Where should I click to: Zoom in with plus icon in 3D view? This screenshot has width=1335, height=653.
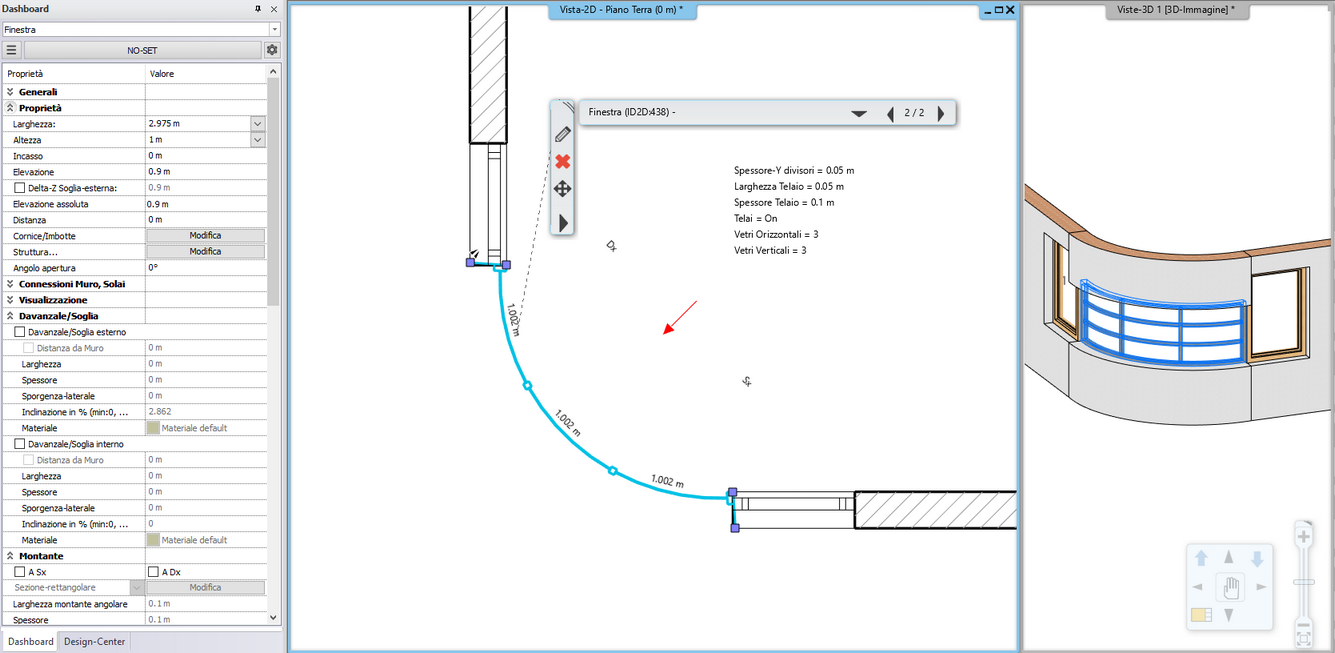[1303, 537]
